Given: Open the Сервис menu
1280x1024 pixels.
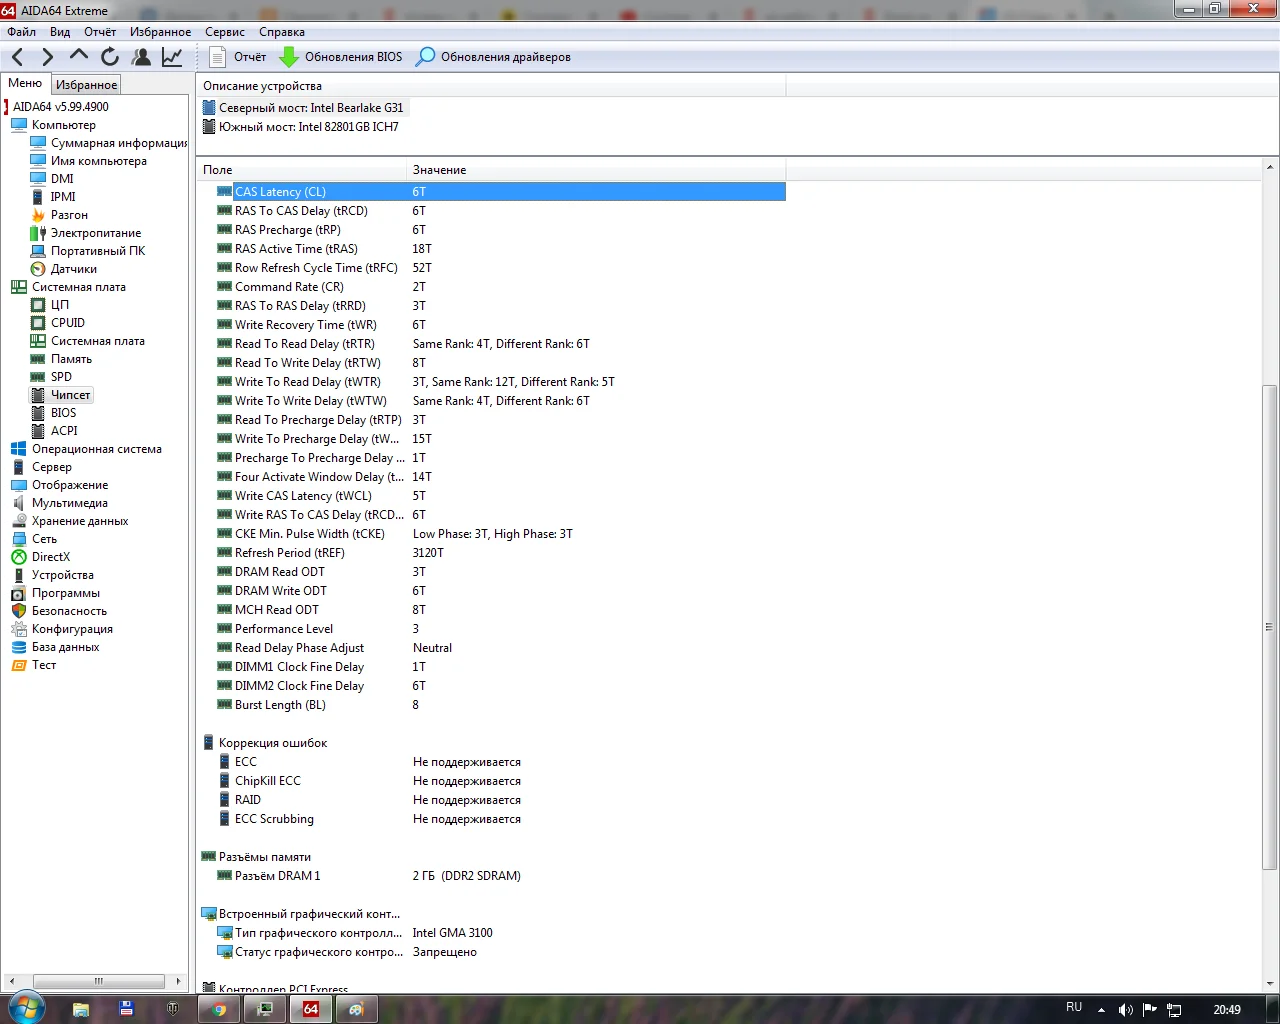Looking at the screenshot, I should pyautogui.click(x=224, y=32).
